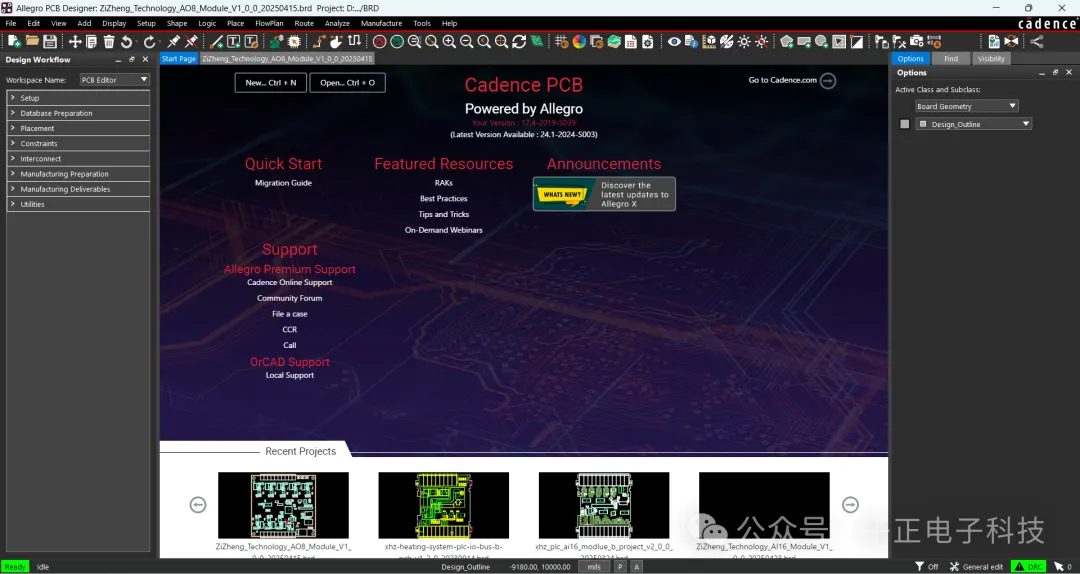Click the next arrow in Recent Projects
Screen dimensions: 1080x574
(851, 505)
